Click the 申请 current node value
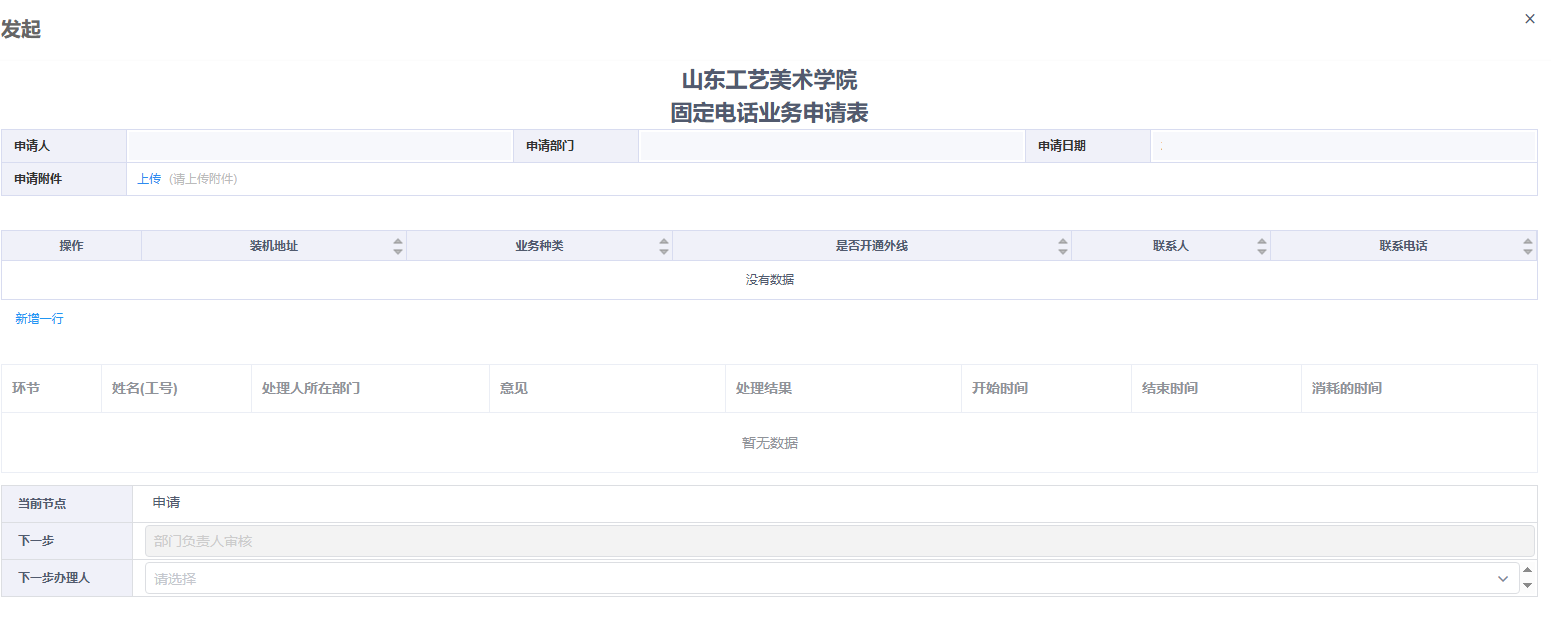Screen dimensions: 1551x618 click(x=166, y=503)
